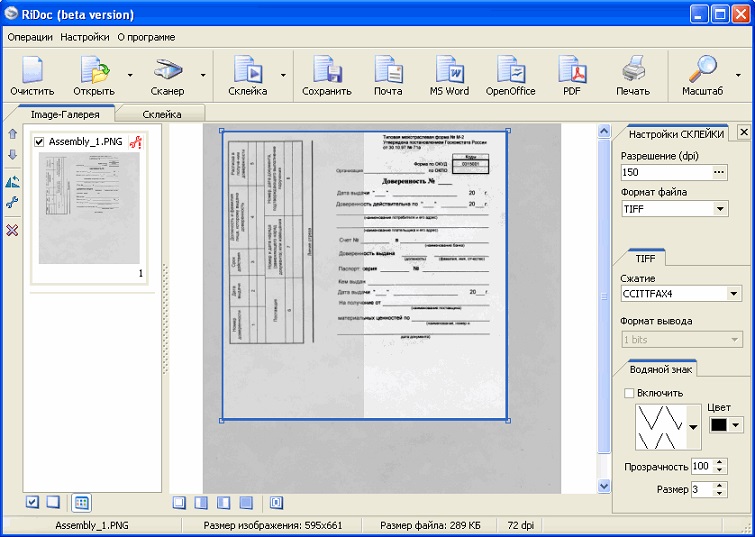Screen dimensions: 755x537
Task: Click the Открыть (Open) toolbar icon
Action: 94,69
